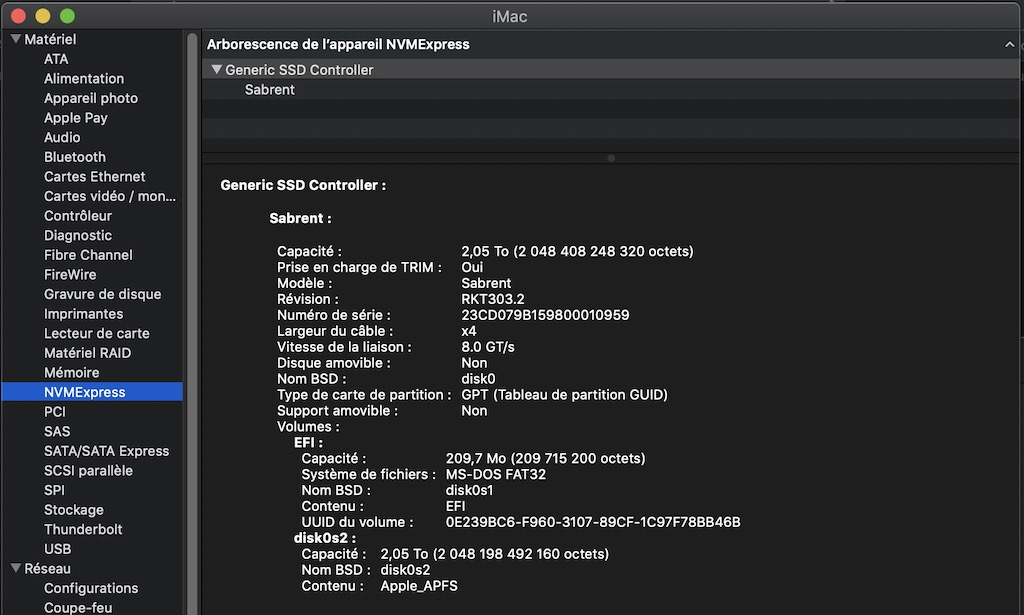Collapse the Réseau section triangle
The width and height of the screenshot is (1024, 615).
point(16,569)
